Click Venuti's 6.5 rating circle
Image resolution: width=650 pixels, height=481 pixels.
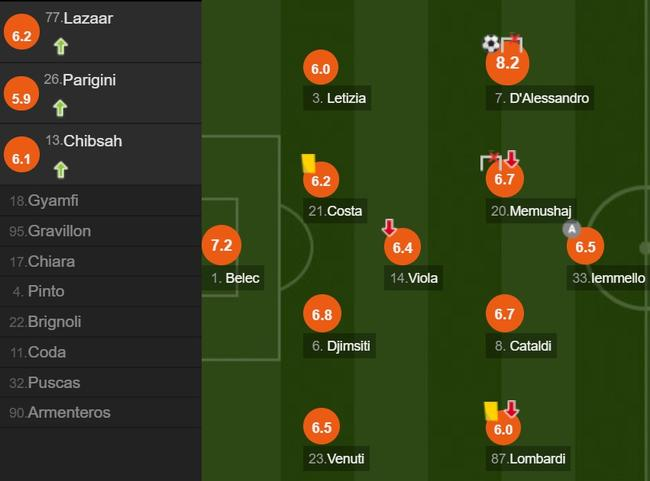pos(321,427)
